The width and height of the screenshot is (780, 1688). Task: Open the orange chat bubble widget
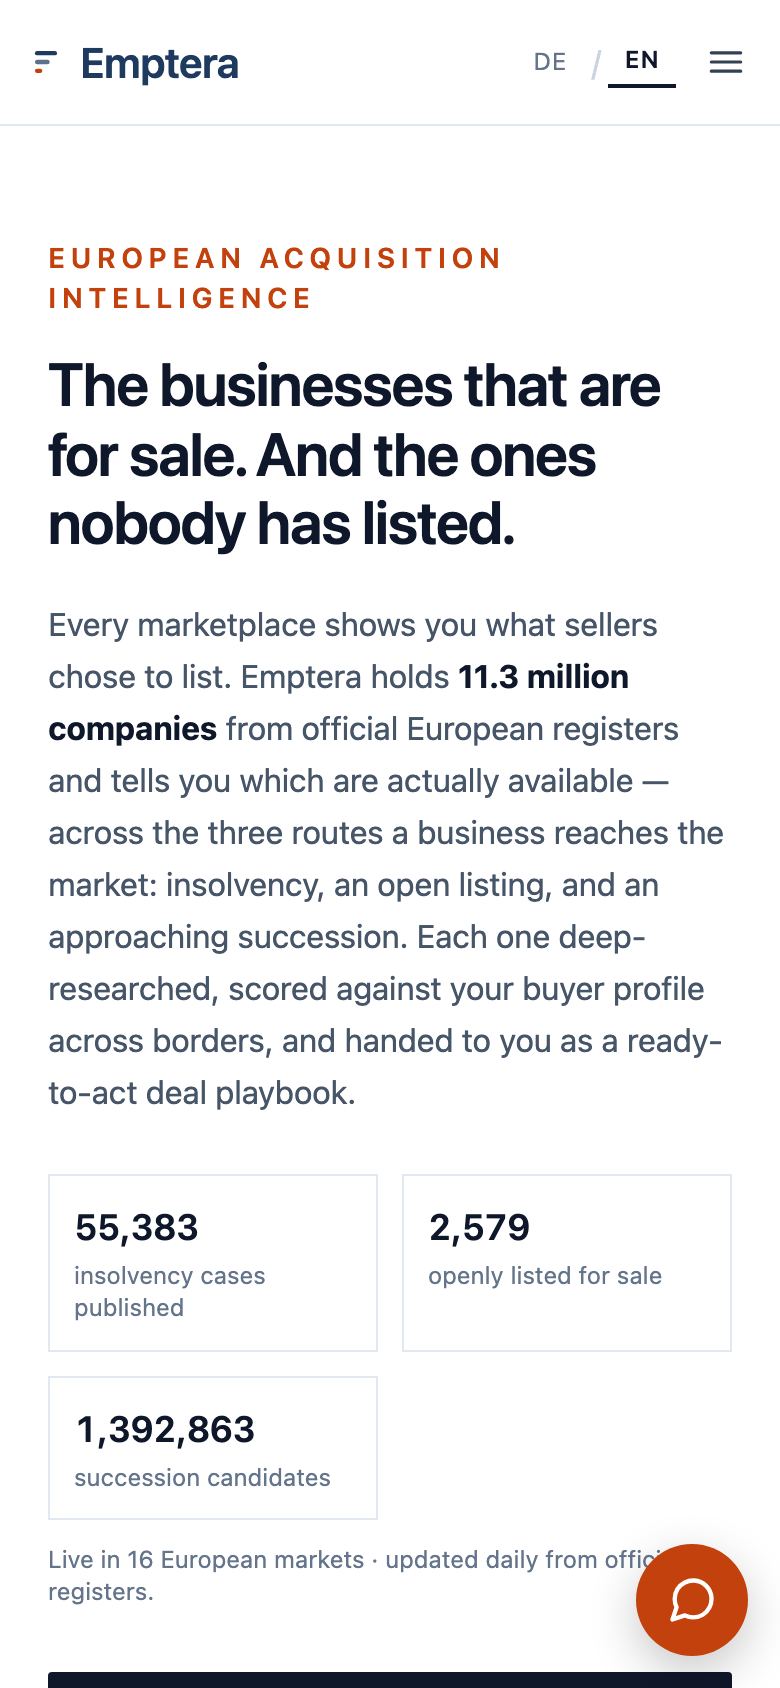point(692,1600)
